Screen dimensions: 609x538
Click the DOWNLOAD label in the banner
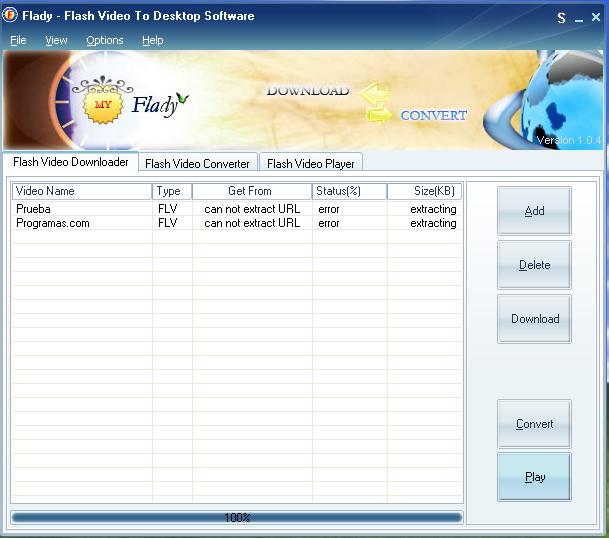(x=308, y=91)
